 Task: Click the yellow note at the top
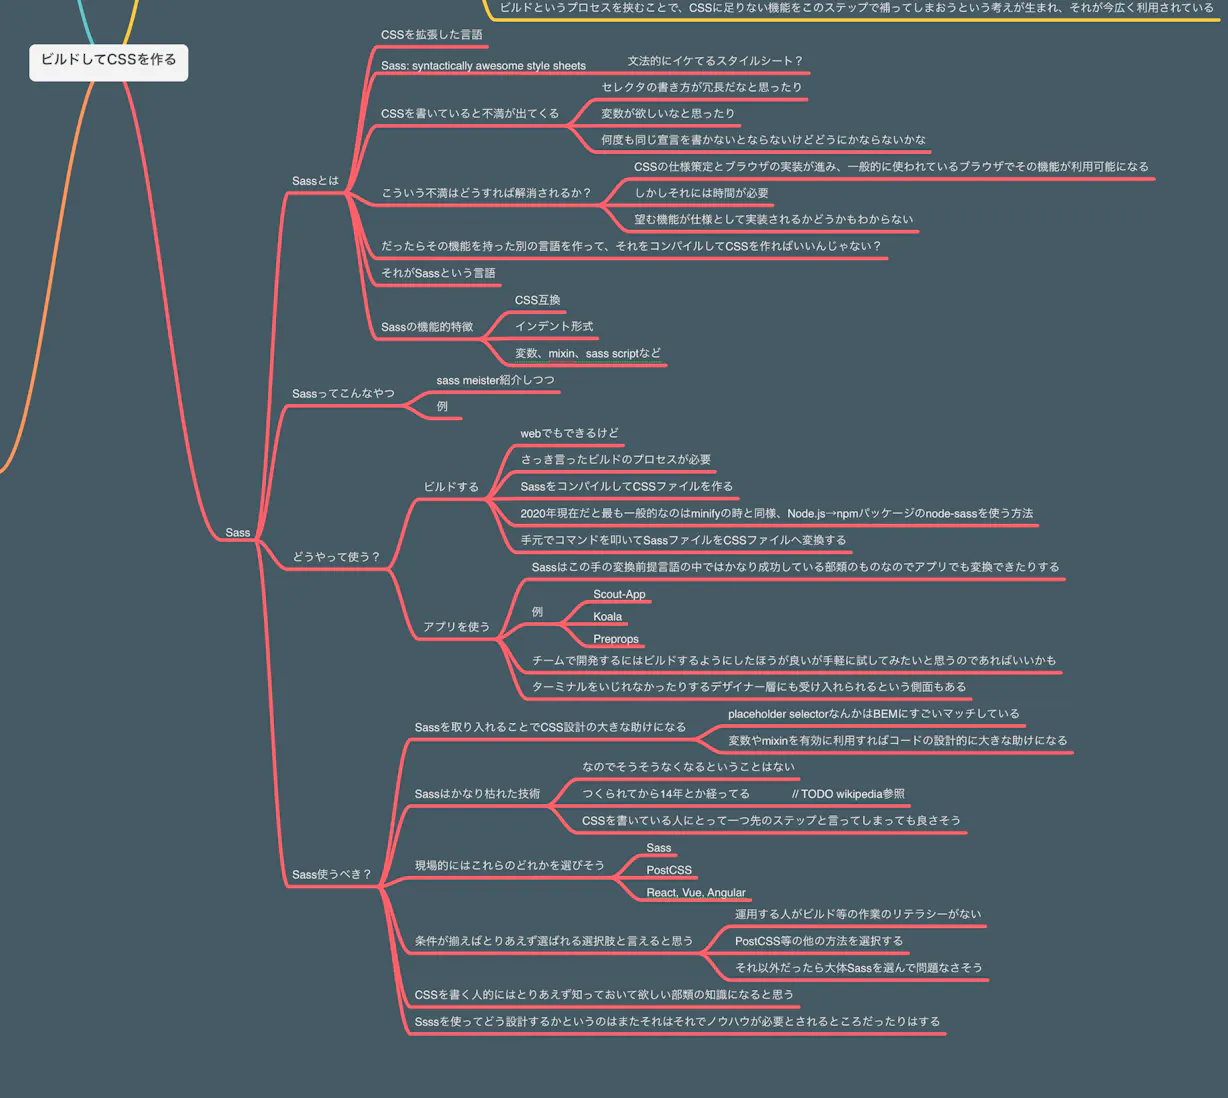(855, 7)
